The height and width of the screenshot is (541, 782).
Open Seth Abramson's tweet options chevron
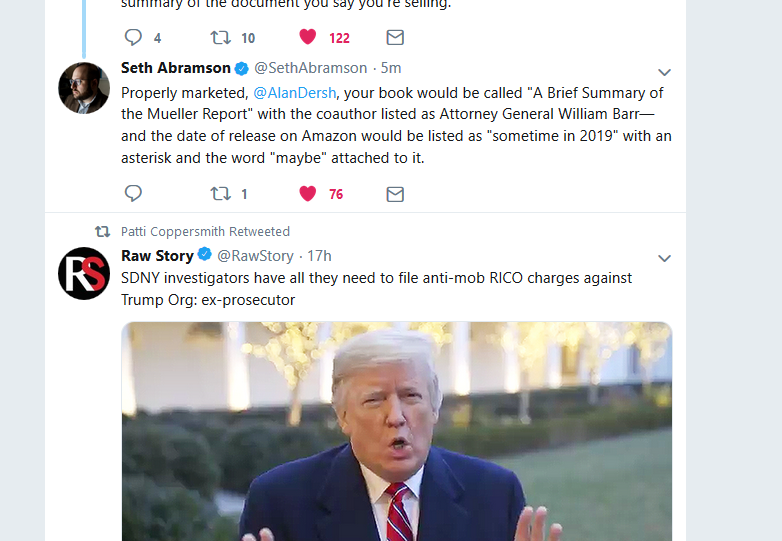pyautogui.click(x=664, y=72)
